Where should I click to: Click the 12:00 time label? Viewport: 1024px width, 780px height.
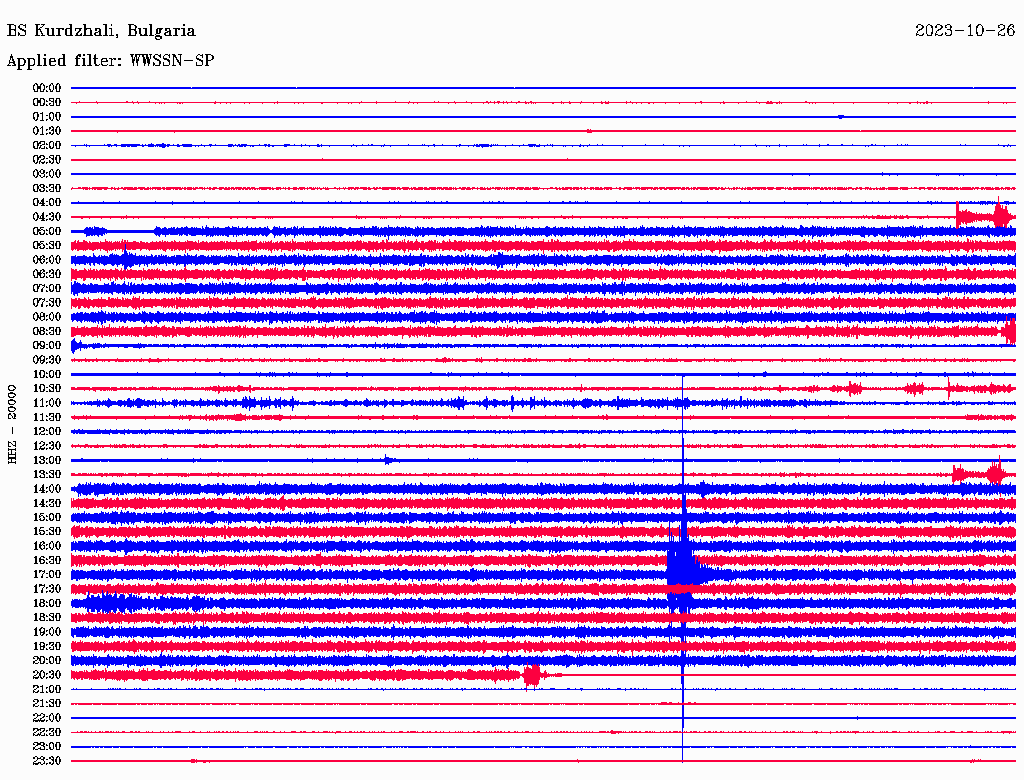(46, 431)
